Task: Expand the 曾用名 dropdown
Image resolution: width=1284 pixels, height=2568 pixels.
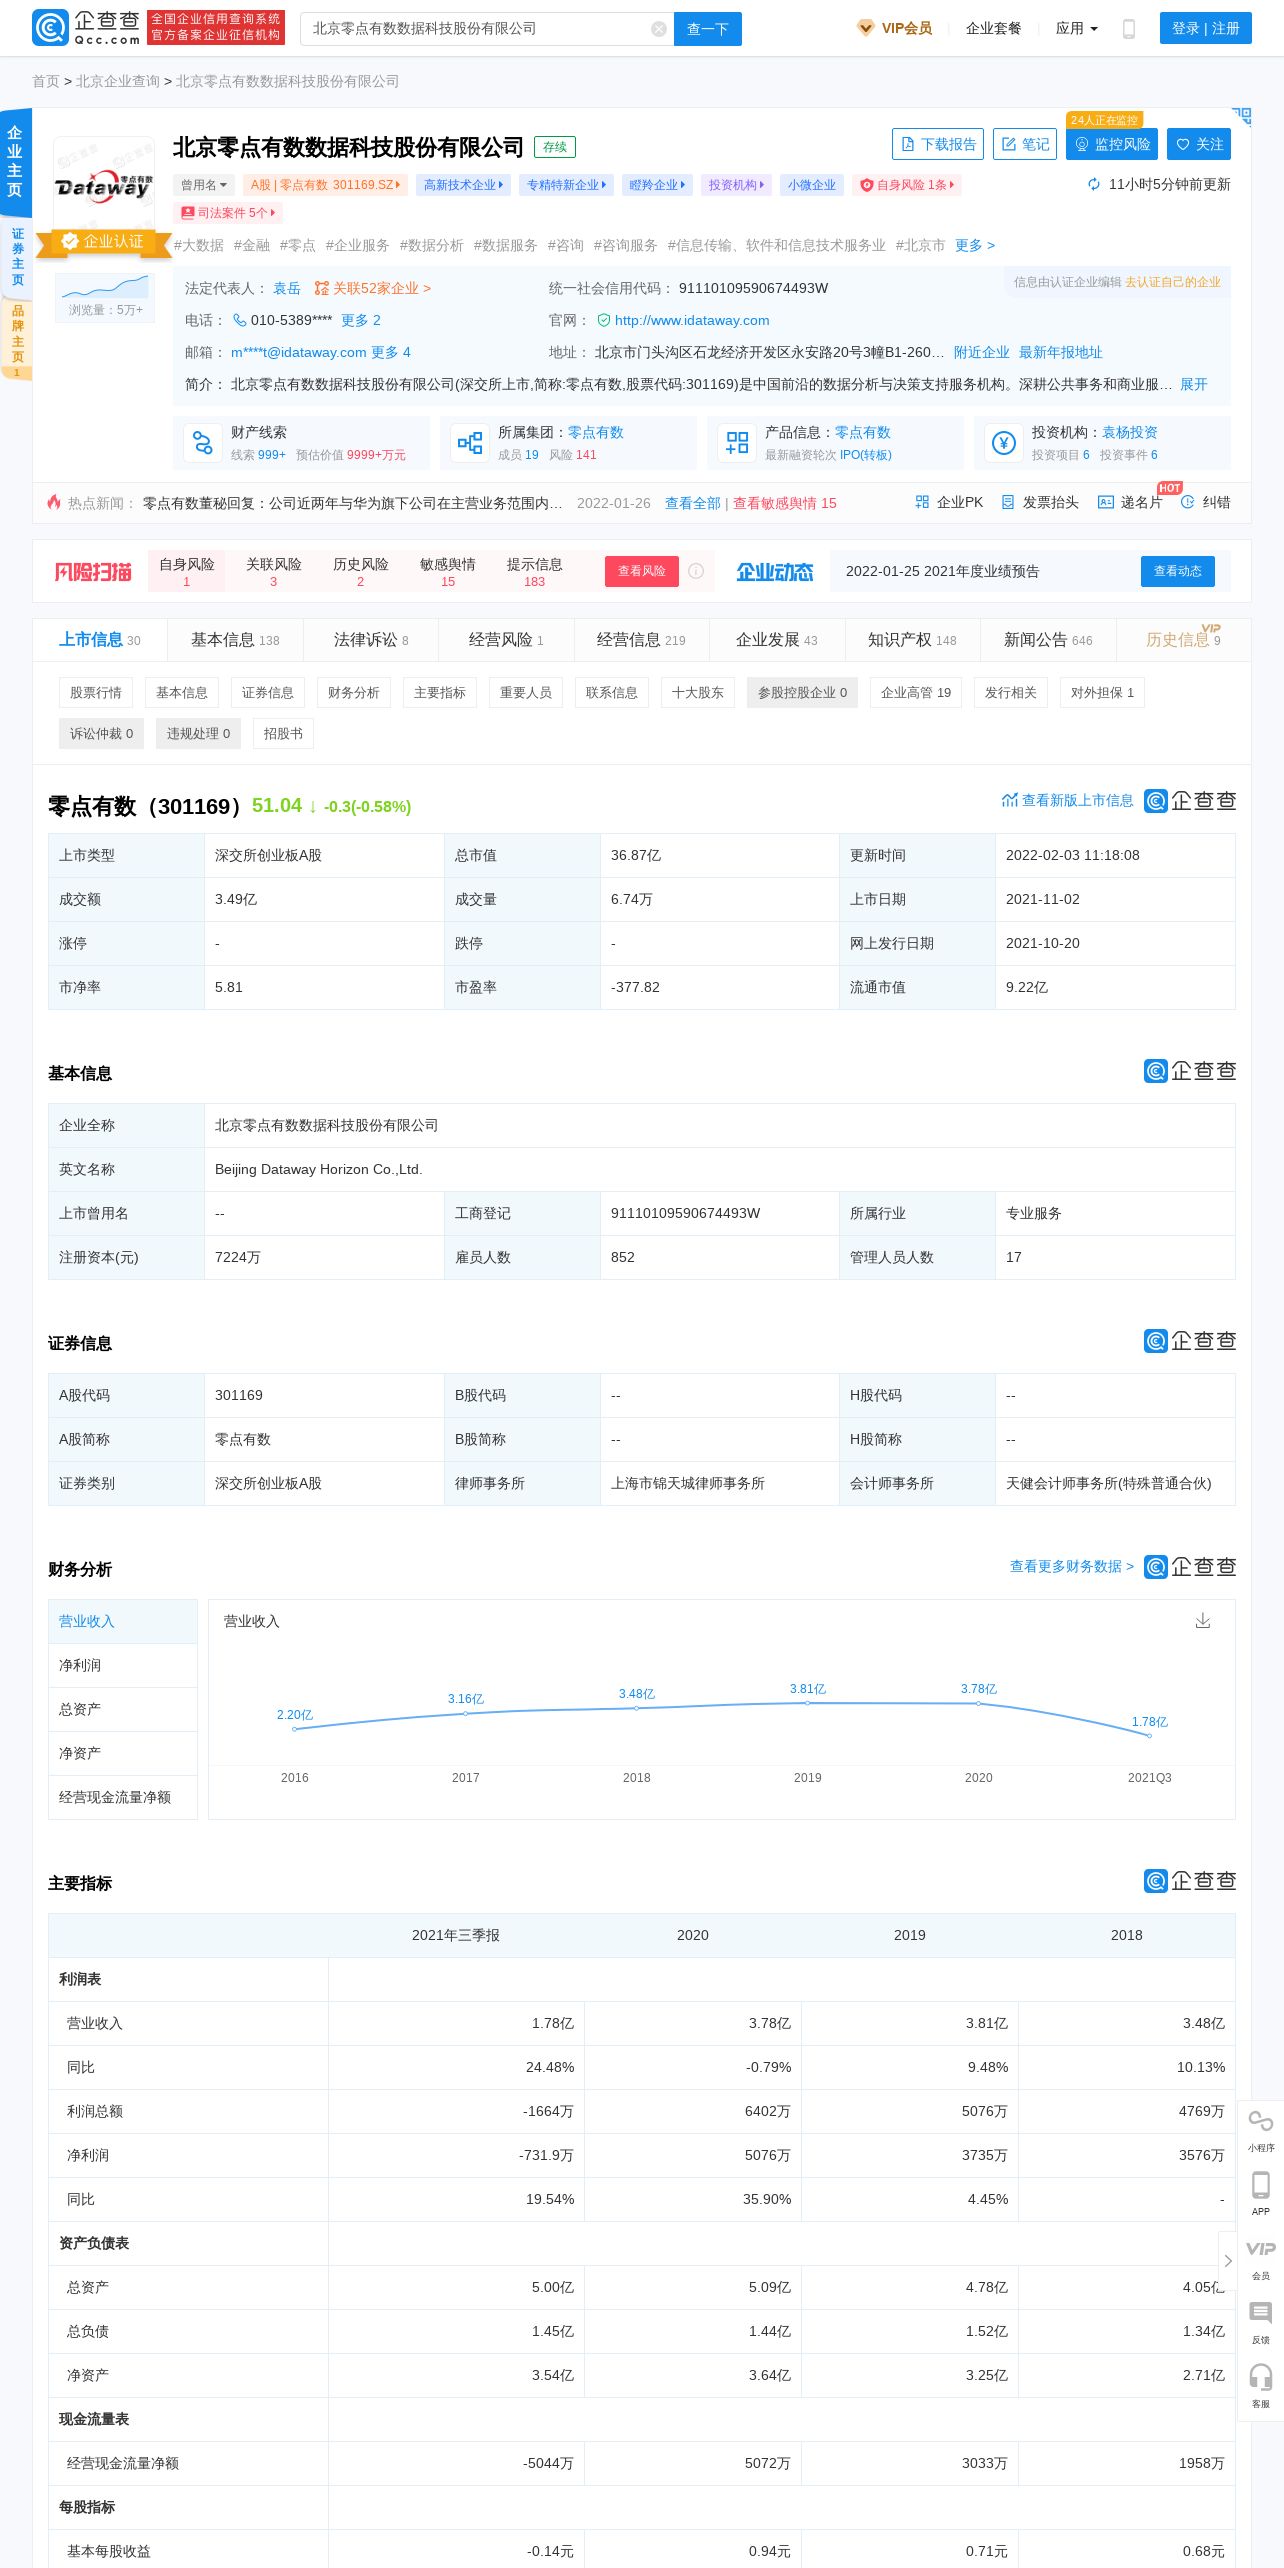Action: (x=204, y=185)
